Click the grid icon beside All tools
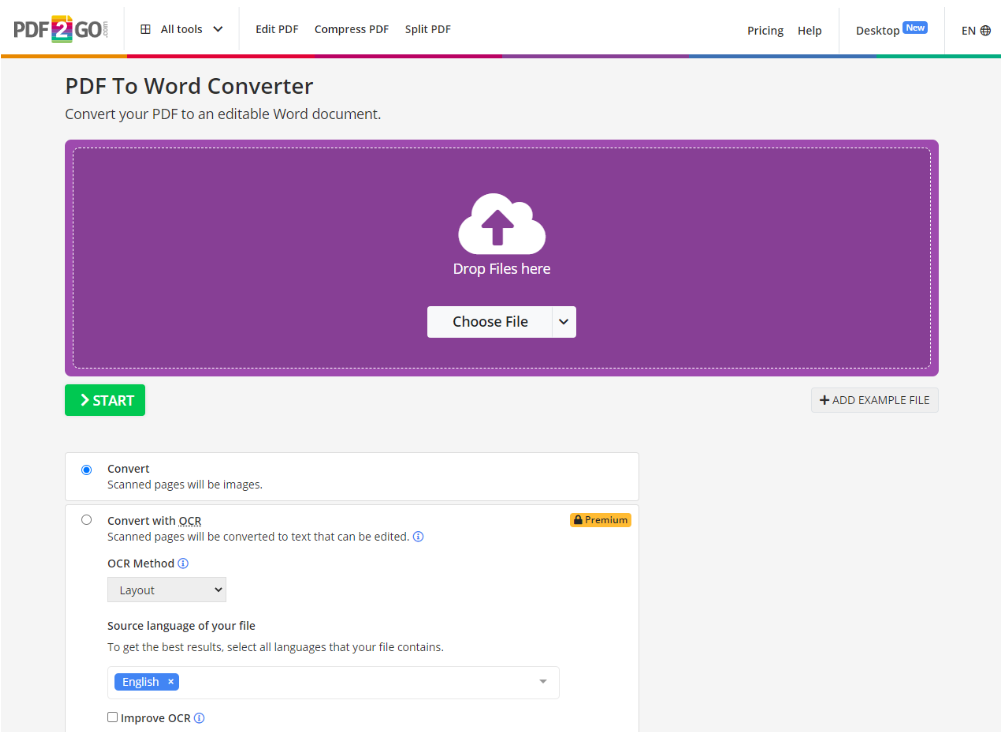Image resolution: width=1002 pixels, height=732 pixels. pos(143,28)
